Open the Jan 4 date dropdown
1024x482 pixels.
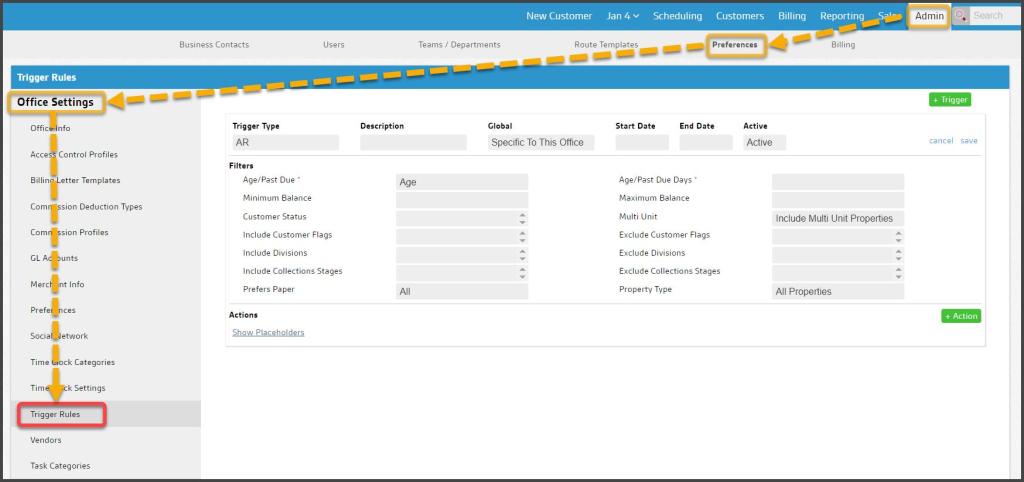click(622, 16)
